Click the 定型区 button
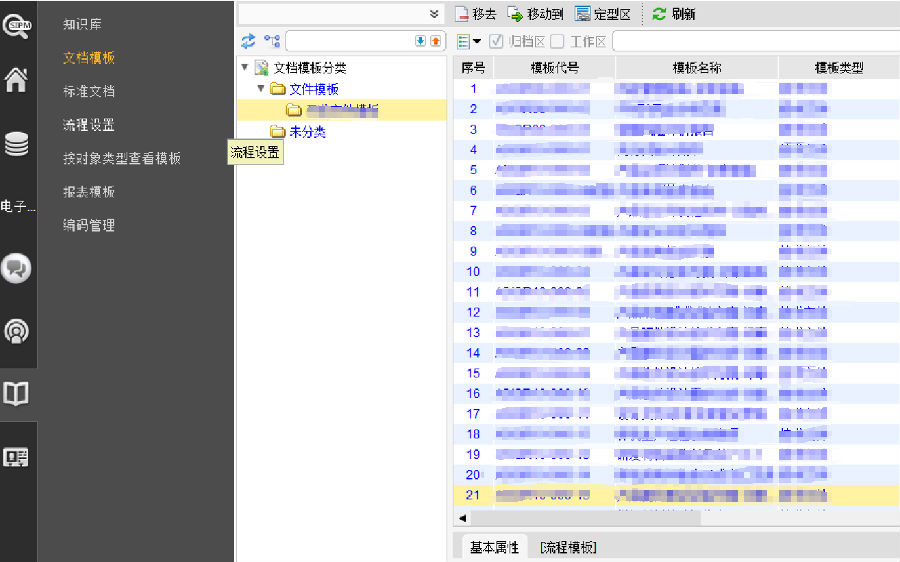The width and height of the screenshot is (900, 562). [x=603, y=14]
